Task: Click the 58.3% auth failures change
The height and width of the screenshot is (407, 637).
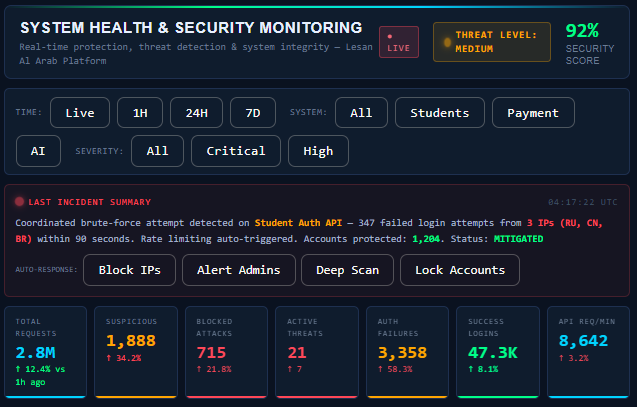Action: 395,369
